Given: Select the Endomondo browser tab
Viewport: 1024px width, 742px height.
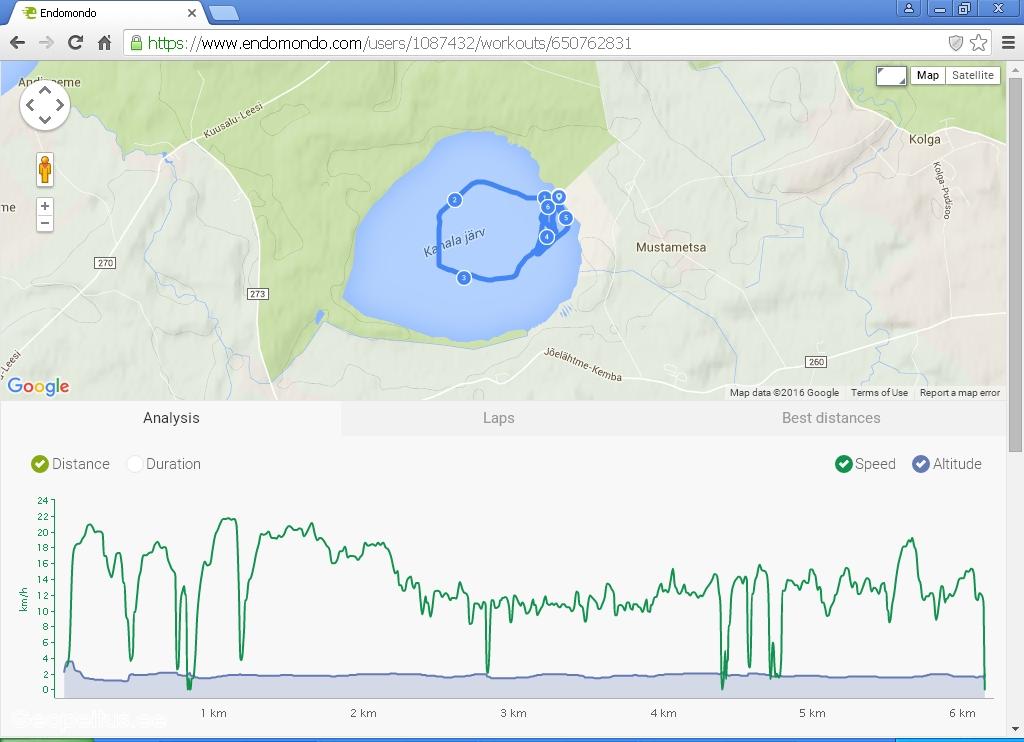Looking at the screenshot, I should (108, 12).
